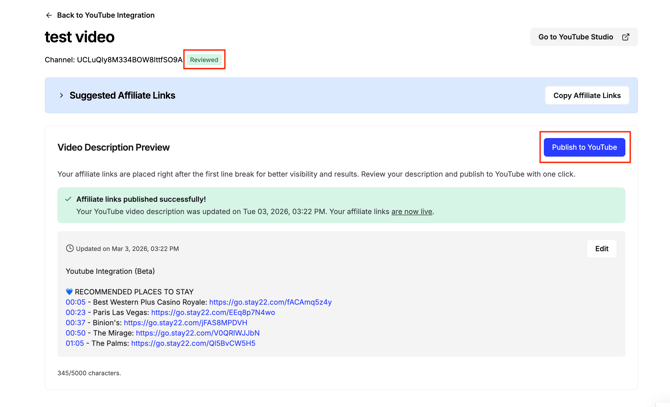This screenshot has height=407, width=670.
Task: Click the back arrow icon
Action: [x=49, y=16]
